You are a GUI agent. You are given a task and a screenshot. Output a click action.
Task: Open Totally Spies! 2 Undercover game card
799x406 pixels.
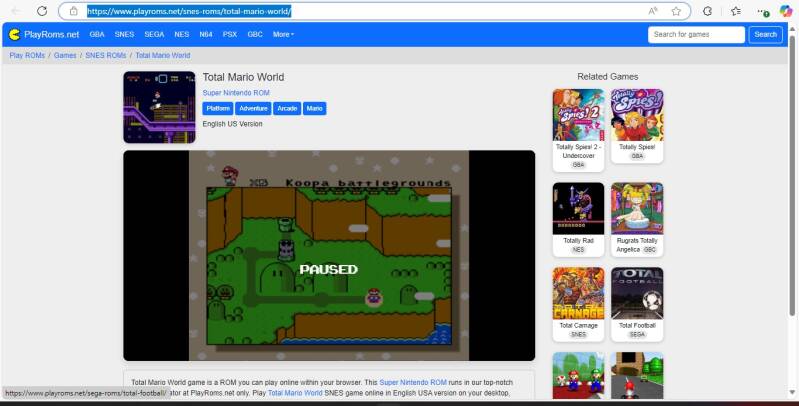click(x=578, y=130)
